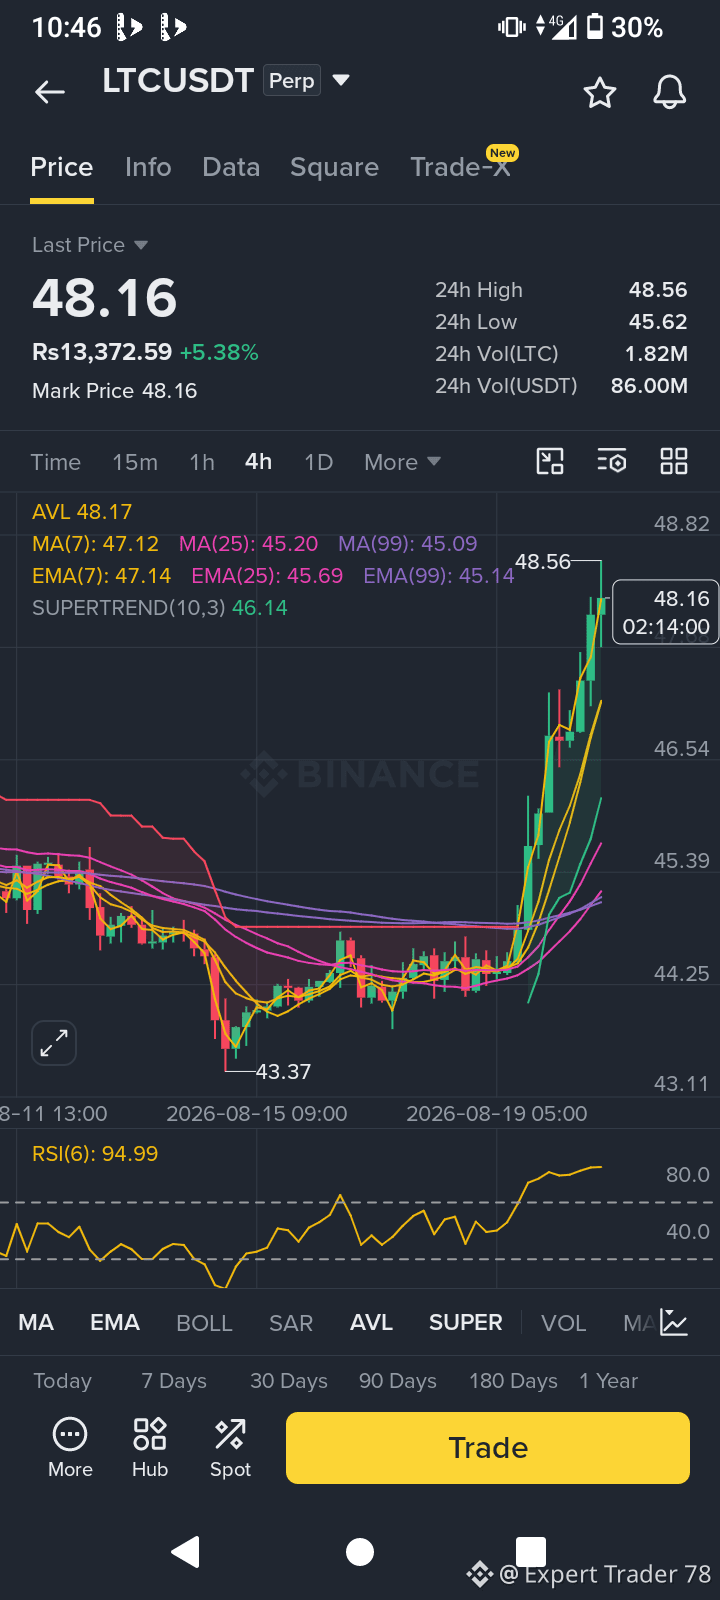Open the Square tab
The width and height of the screenshot is (720, 1600).
(334, 167)
